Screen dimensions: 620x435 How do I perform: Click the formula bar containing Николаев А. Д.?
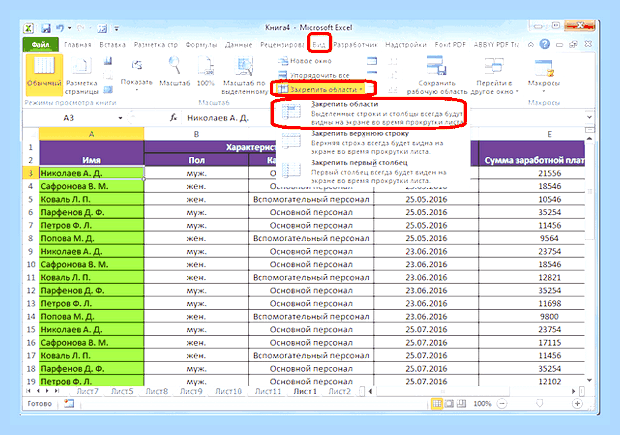pyautogui.click(x=384, y=118)
